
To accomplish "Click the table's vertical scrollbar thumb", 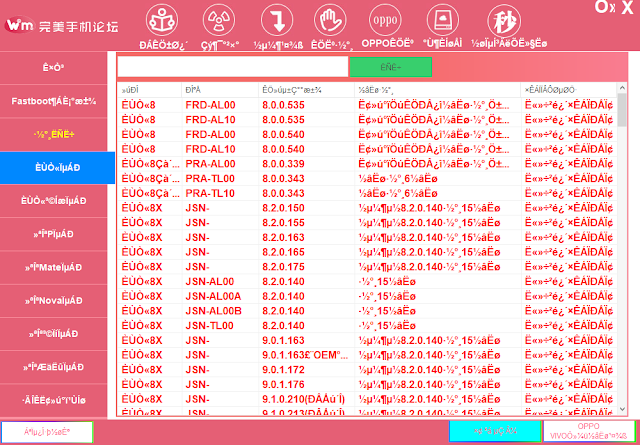I will (x=622, y=110).
